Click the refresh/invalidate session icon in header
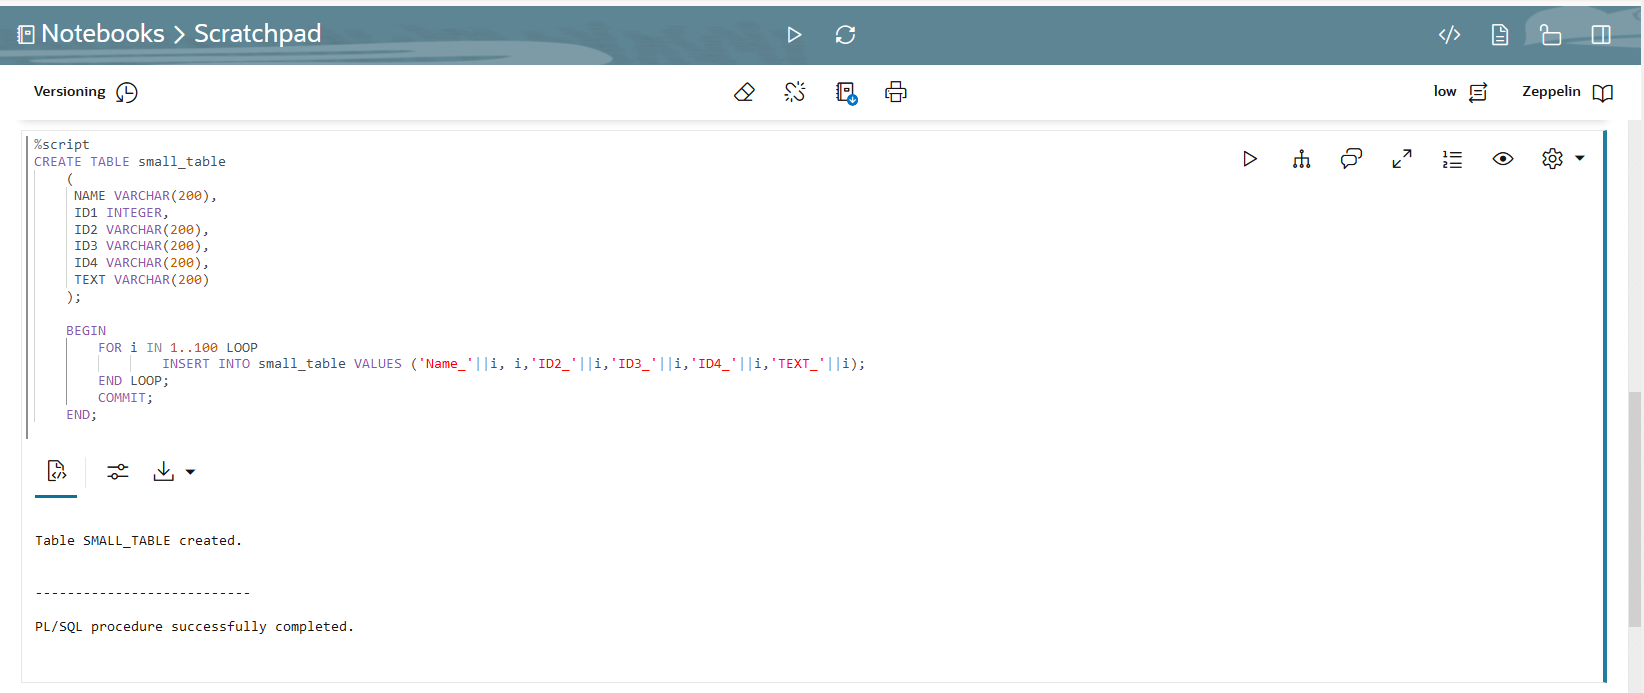 (845, 35)
